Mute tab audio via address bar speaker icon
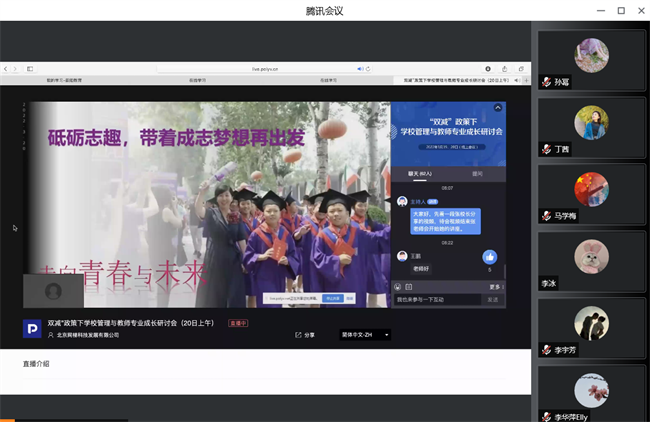The image size is (650, 422). click(360, 69)
